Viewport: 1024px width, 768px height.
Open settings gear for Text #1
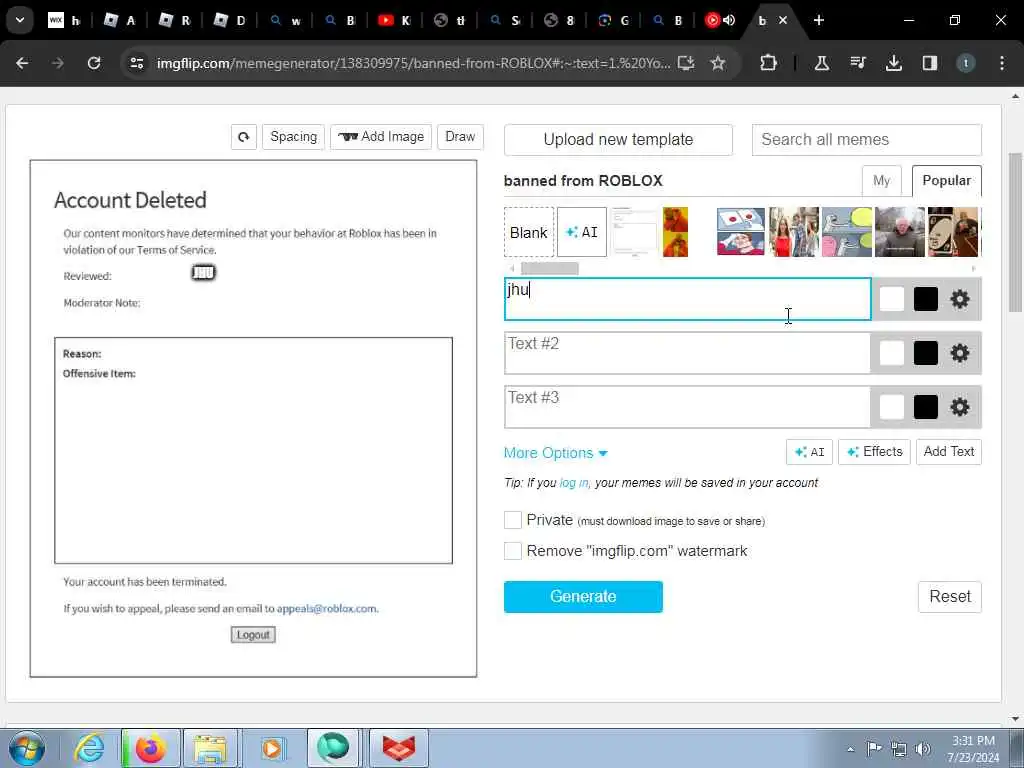(959, 299)
